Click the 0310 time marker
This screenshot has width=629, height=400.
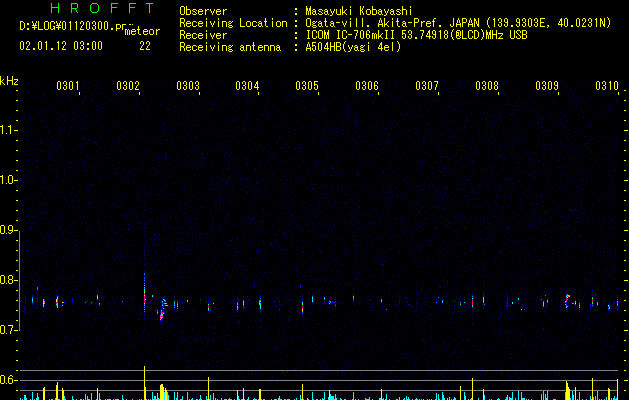click(607, 86)
